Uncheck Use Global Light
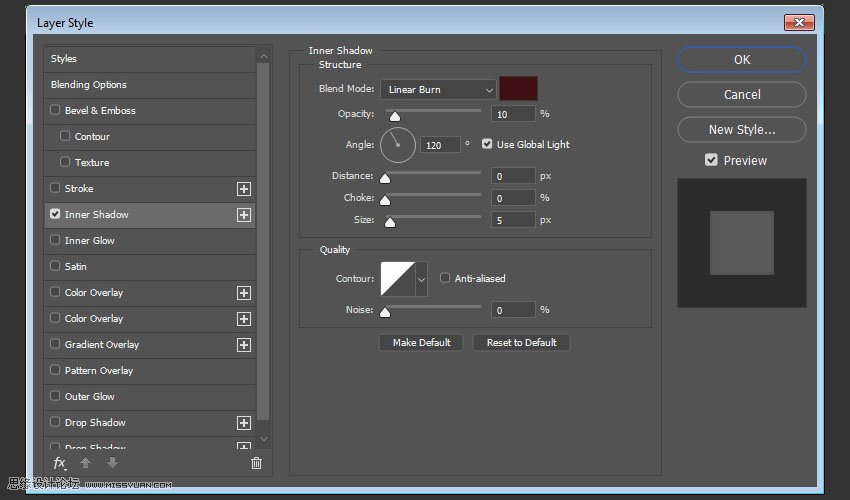Screen dimensions: 850x500 [487, 144]
